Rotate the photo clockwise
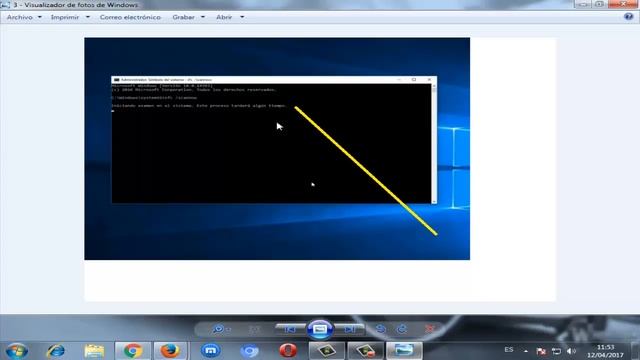 click(x=402, y=329)
